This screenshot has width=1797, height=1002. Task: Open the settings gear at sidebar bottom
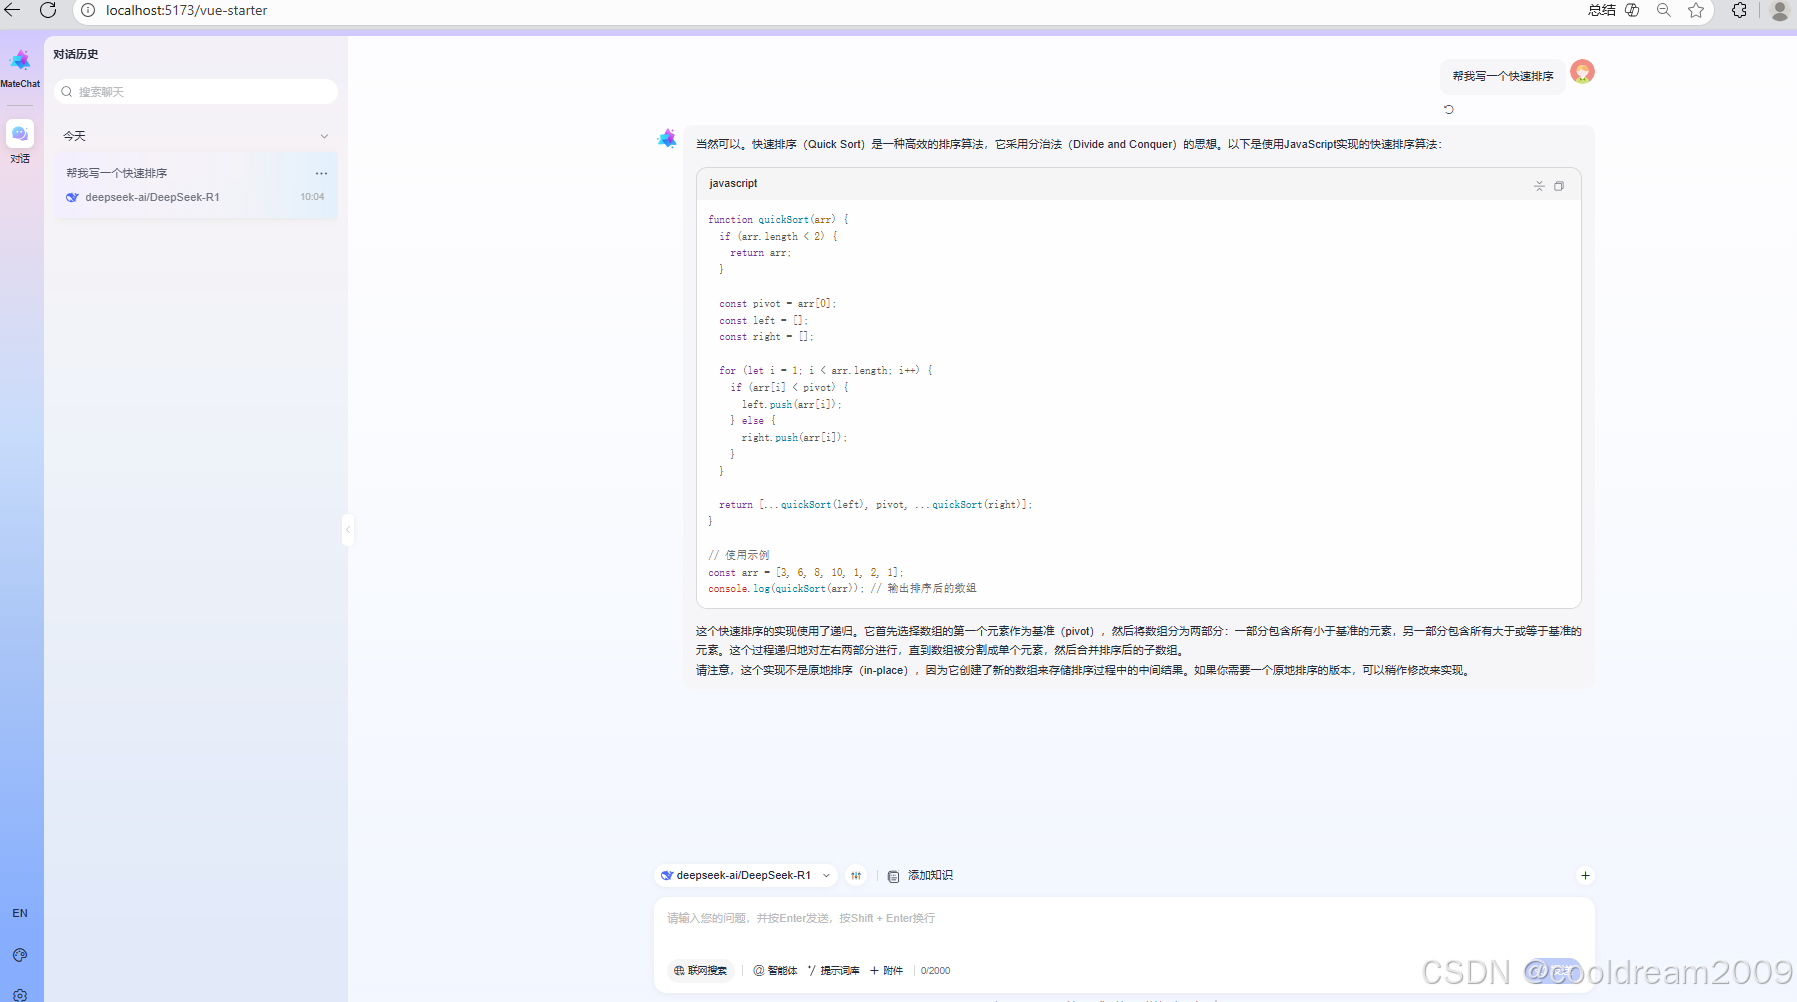pos(20,995)
